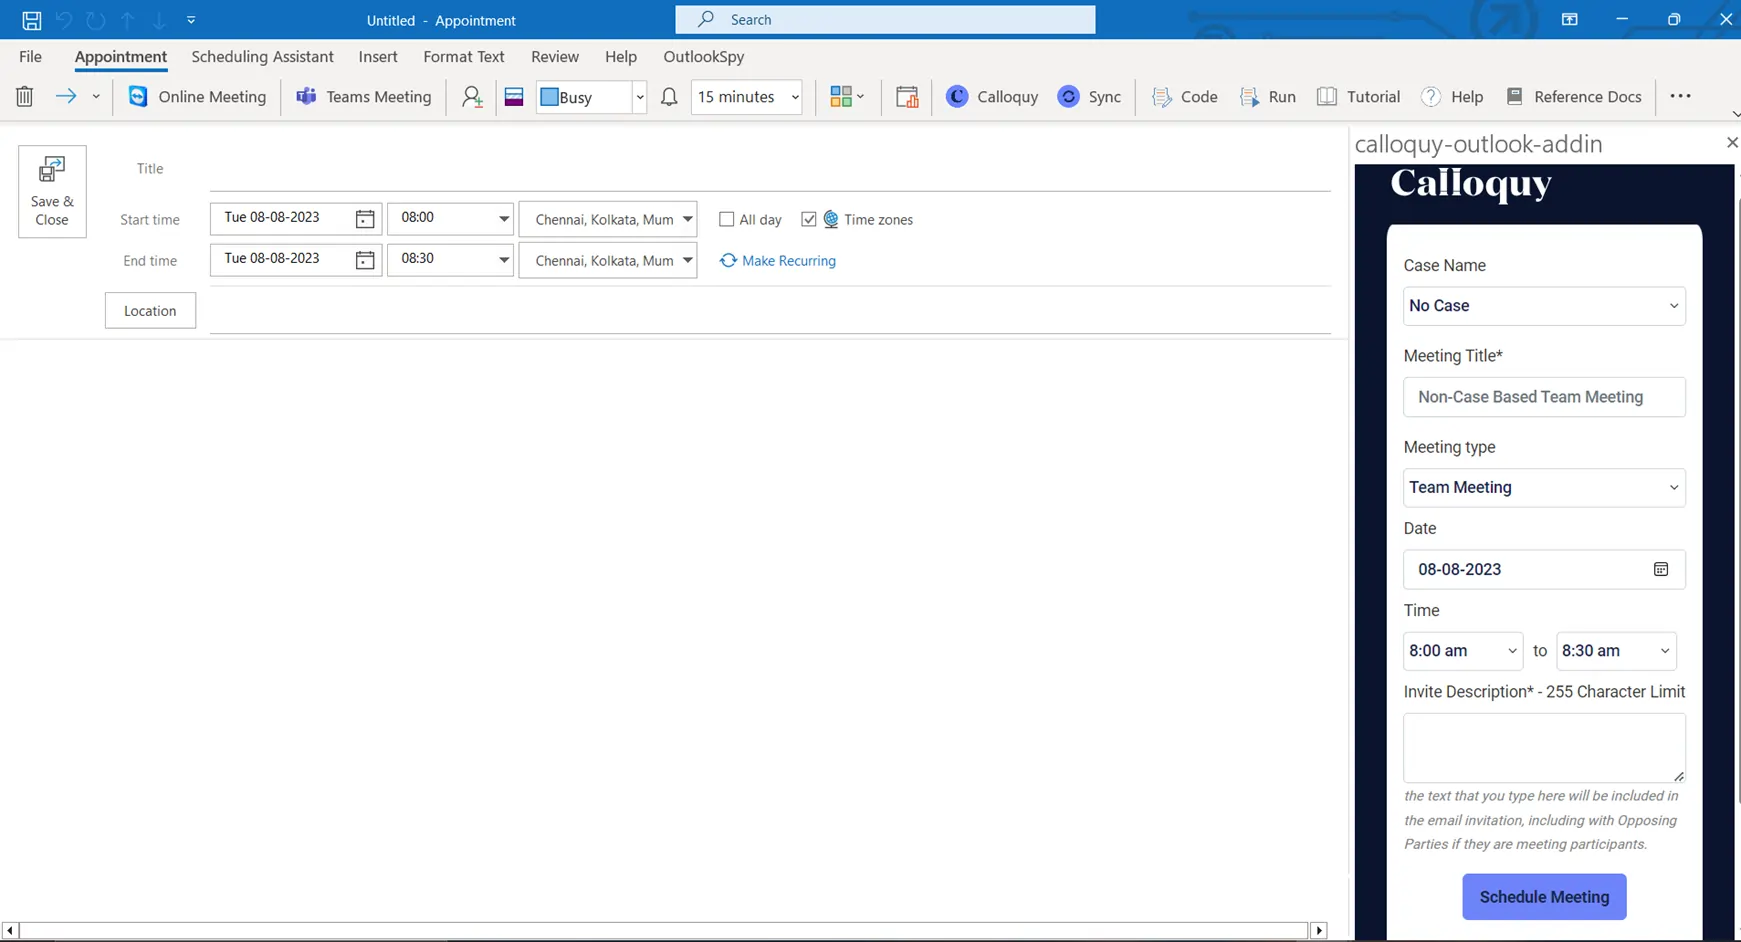Switch to the Insert tab
This screenshot has height=942, width=1741.
pyautogui.click(x=378, y=57)
